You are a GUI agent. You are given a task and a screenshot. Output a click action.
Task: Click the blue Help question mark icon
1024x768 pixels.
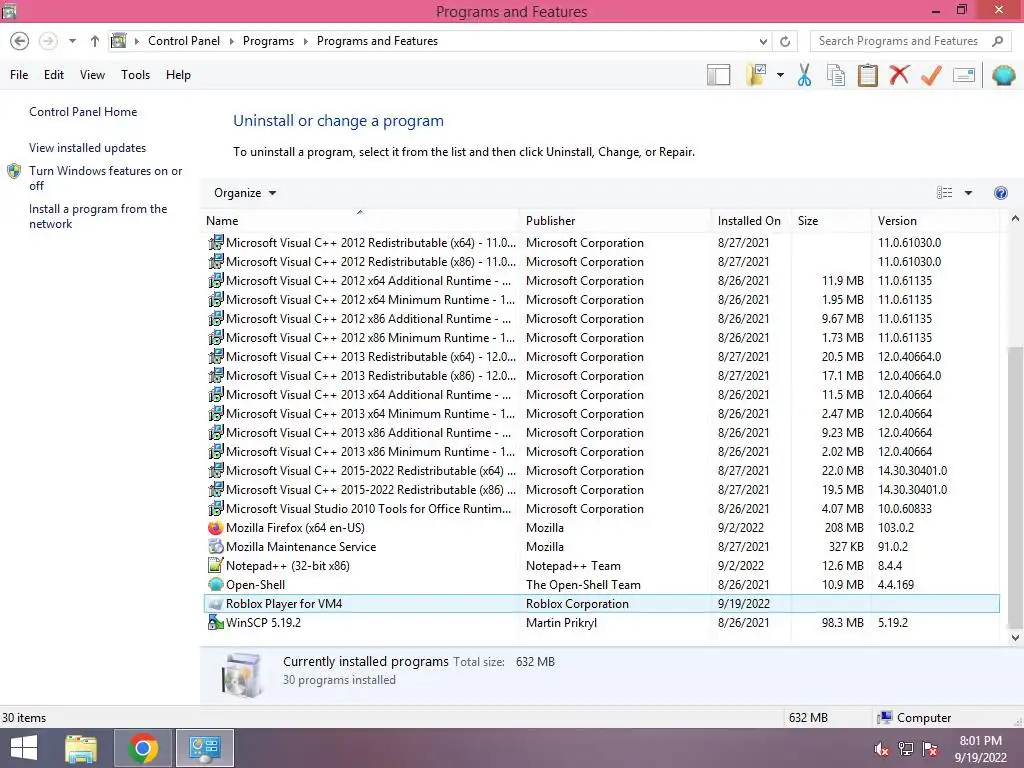click(1000, 193)
